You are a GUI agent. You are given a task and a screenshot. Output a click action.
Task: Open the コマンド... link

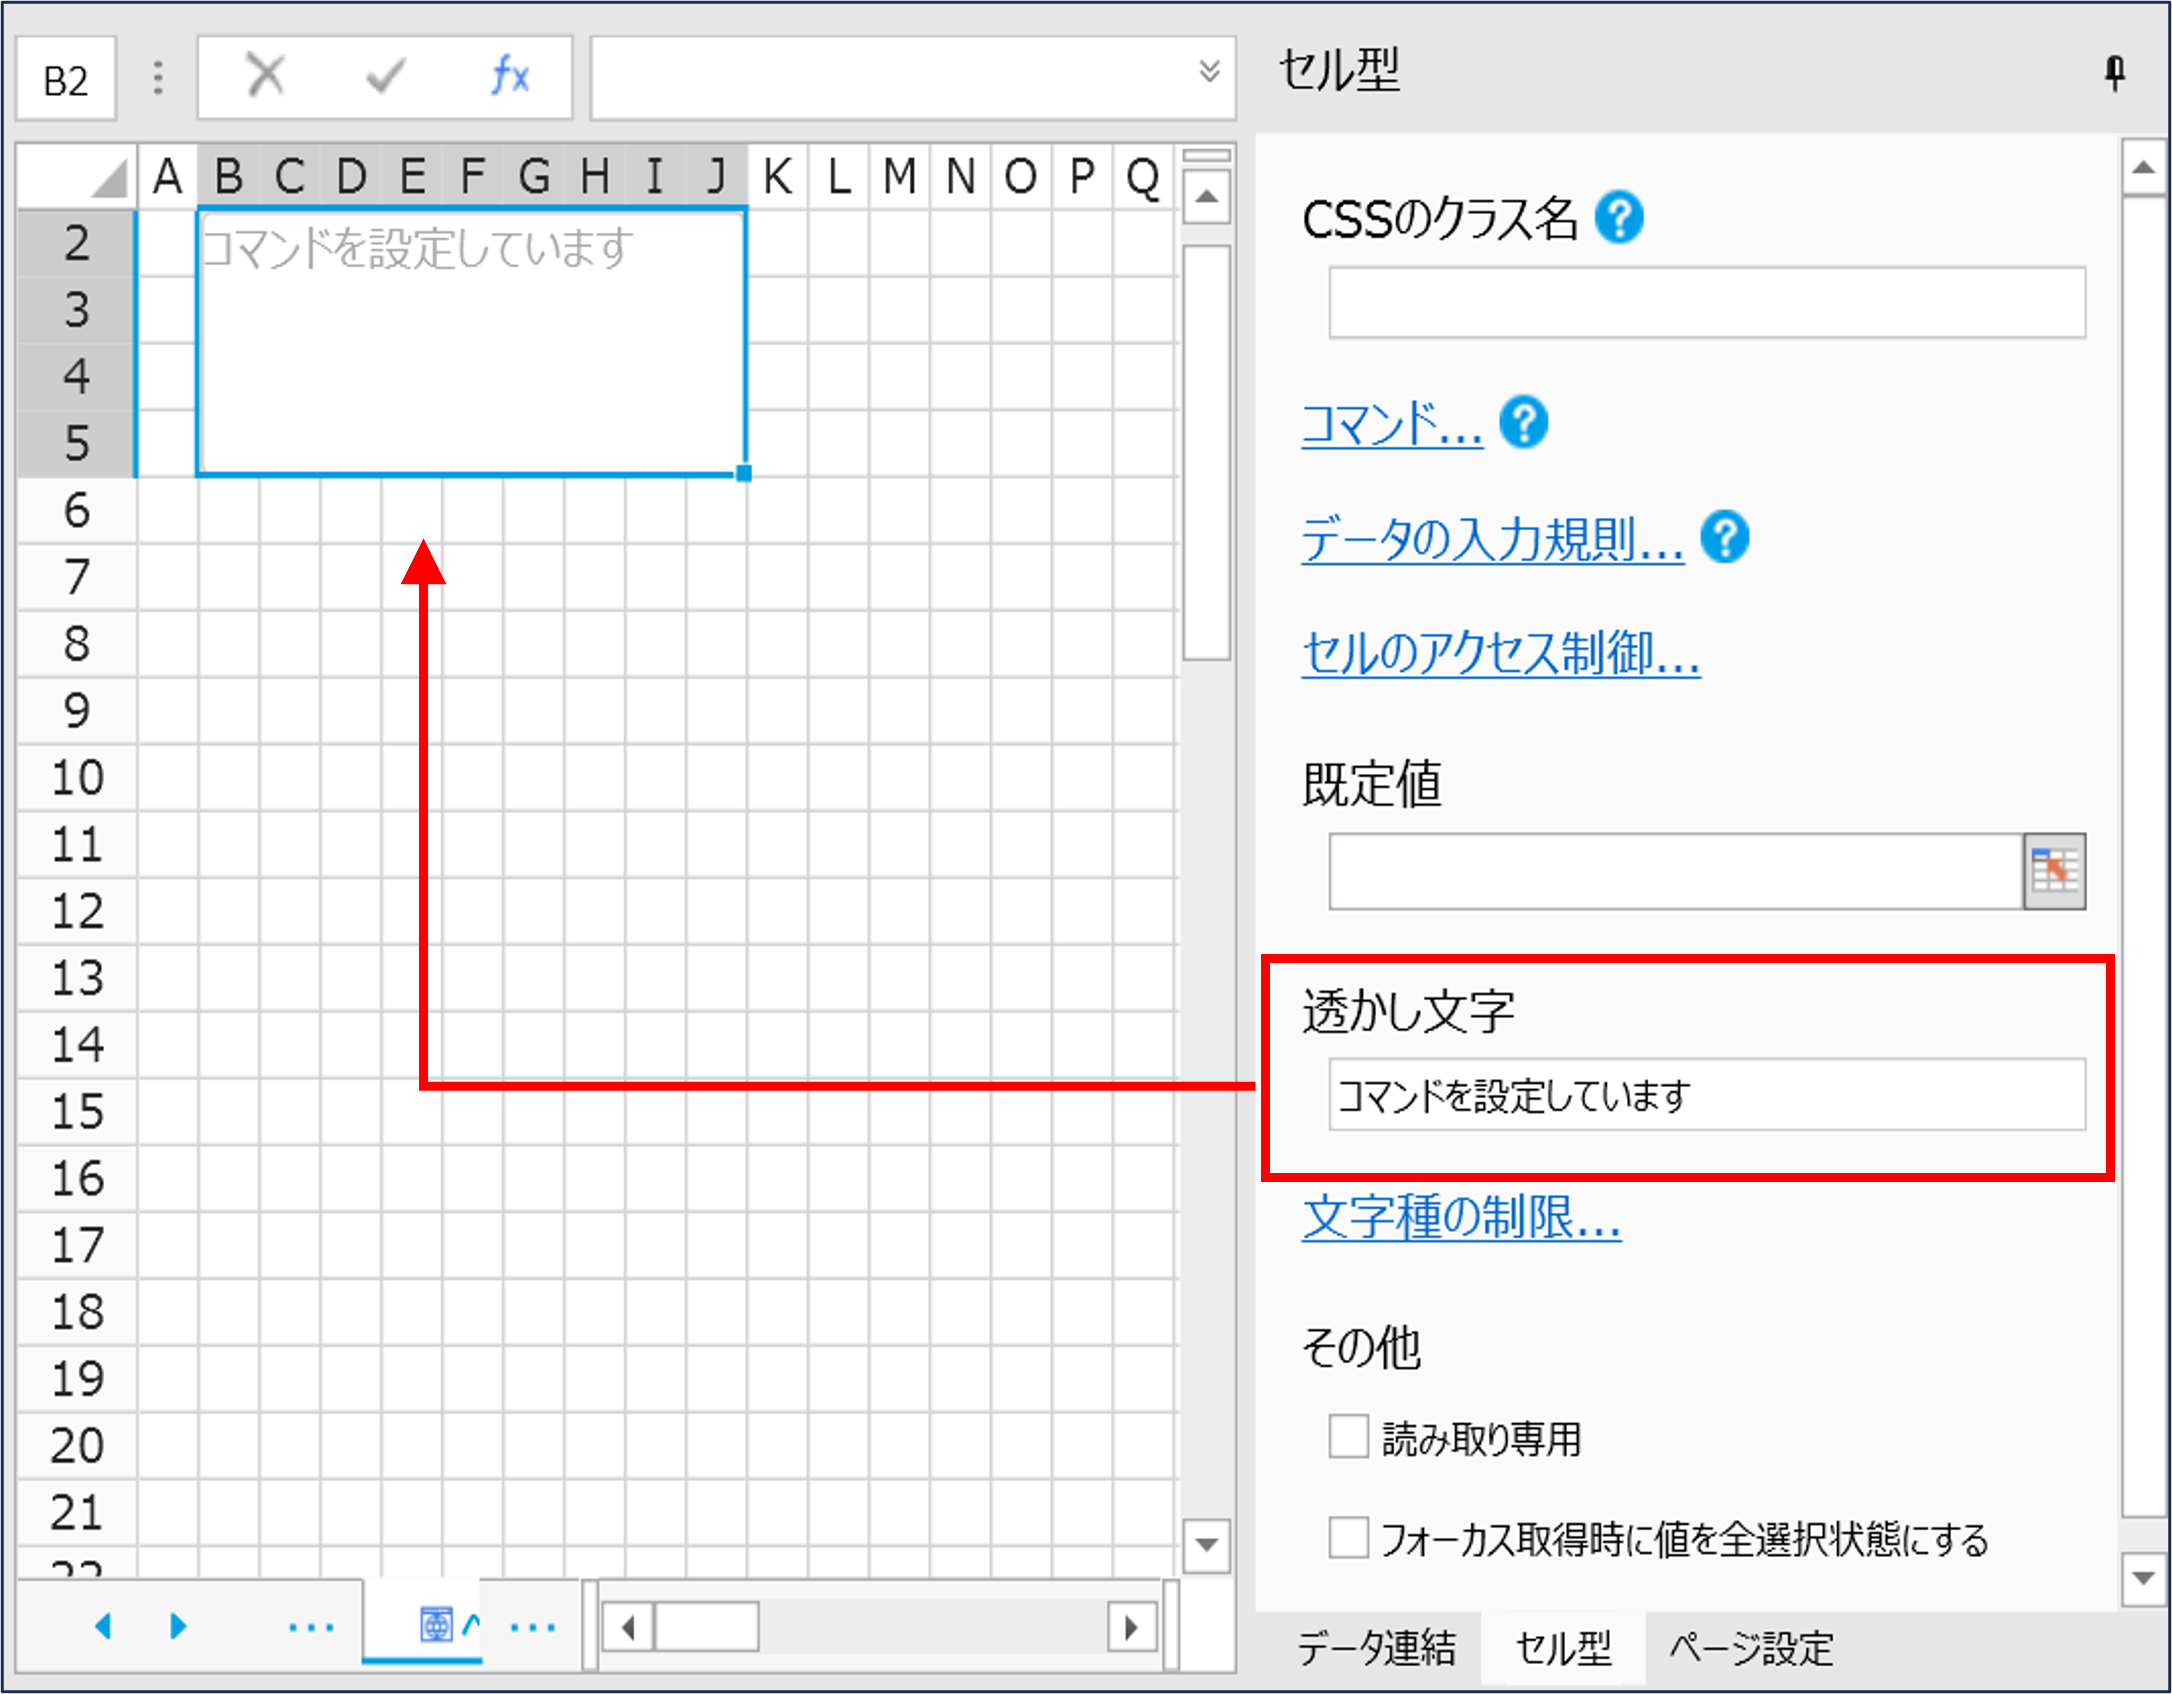point(1392,424)
